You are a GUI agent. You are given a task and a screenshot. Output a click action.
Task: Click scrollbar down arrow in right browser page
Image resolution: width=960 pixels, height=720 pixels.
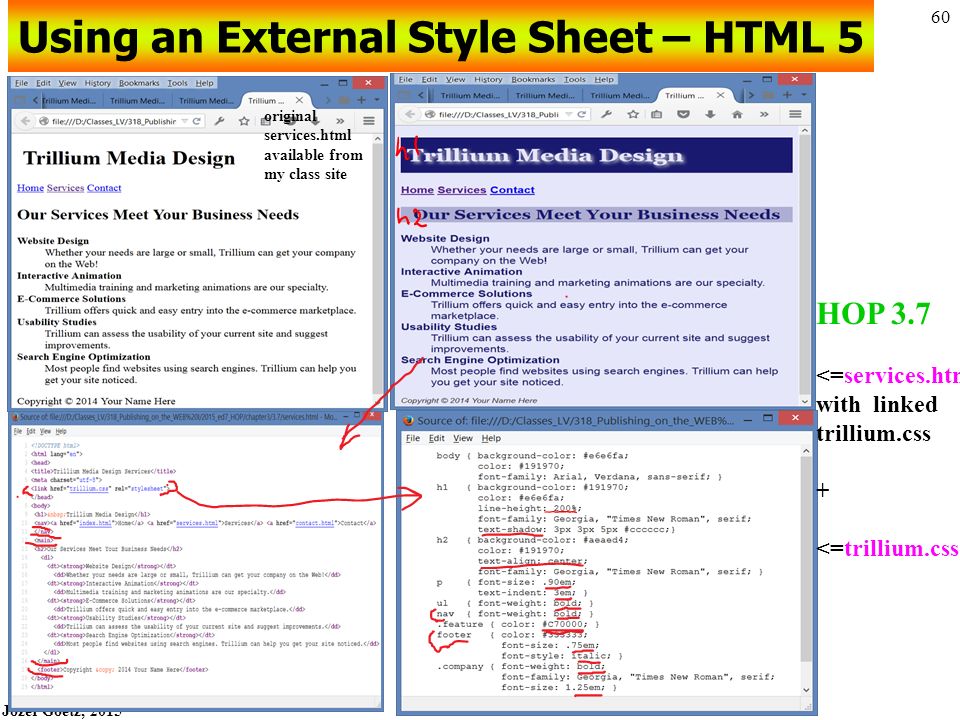tap(805, 401)
